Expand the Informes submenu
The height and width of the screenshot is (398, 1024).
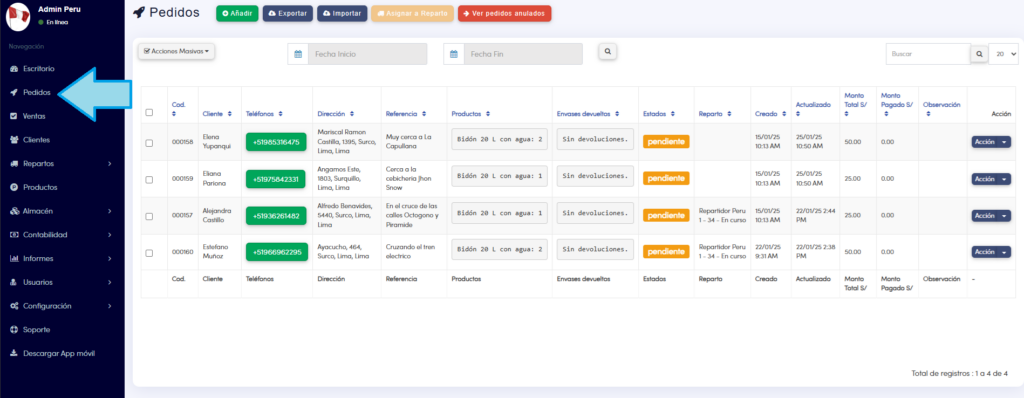pyautogui.click(x=110, y=259)
